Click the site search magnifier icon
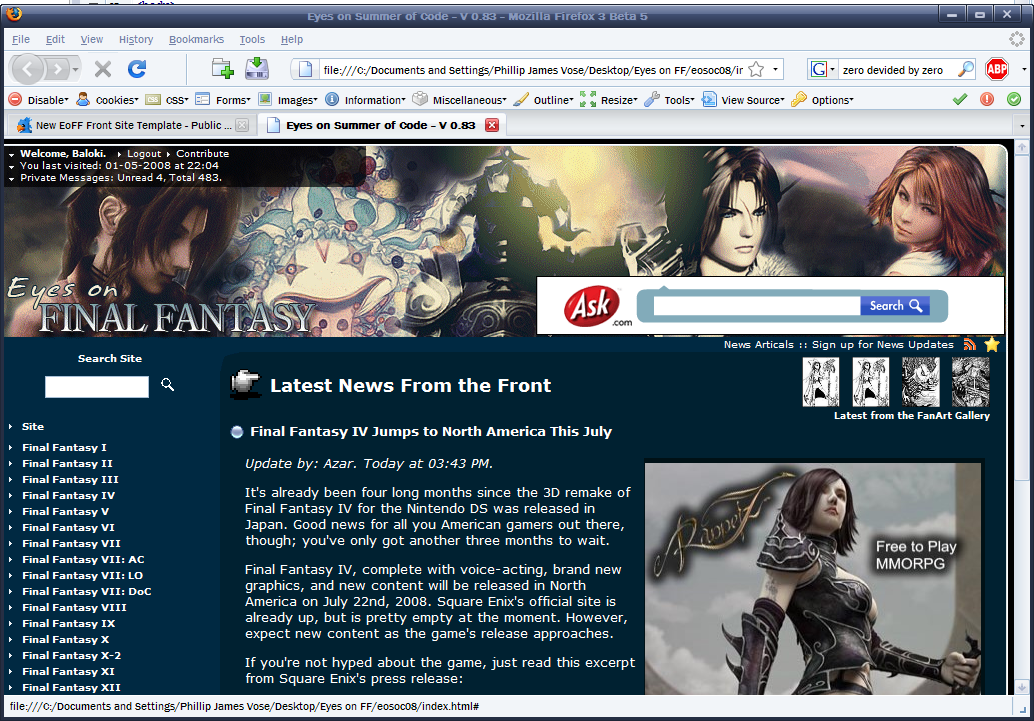1034x721 pixels. (x=167, y=385)
